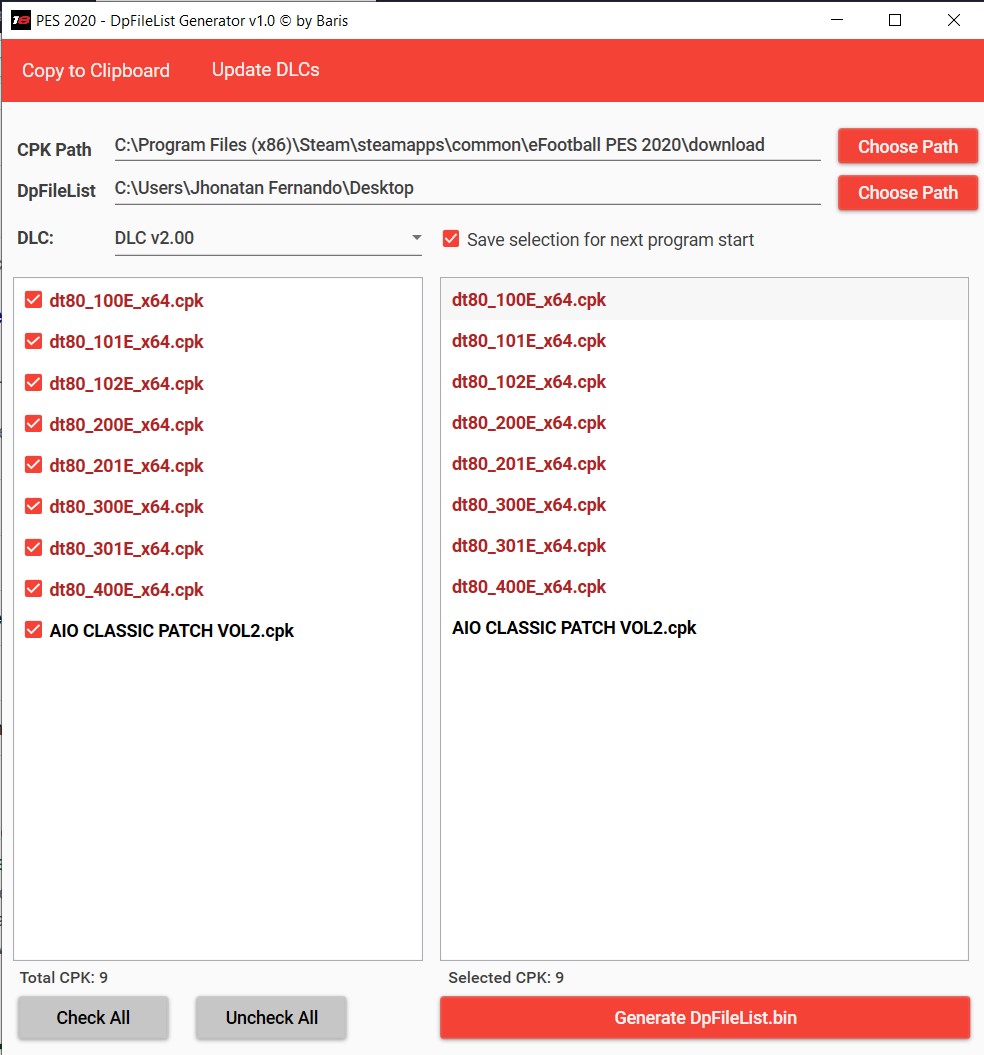
Task: Click into the CPK Path input field
Action: 467,145
